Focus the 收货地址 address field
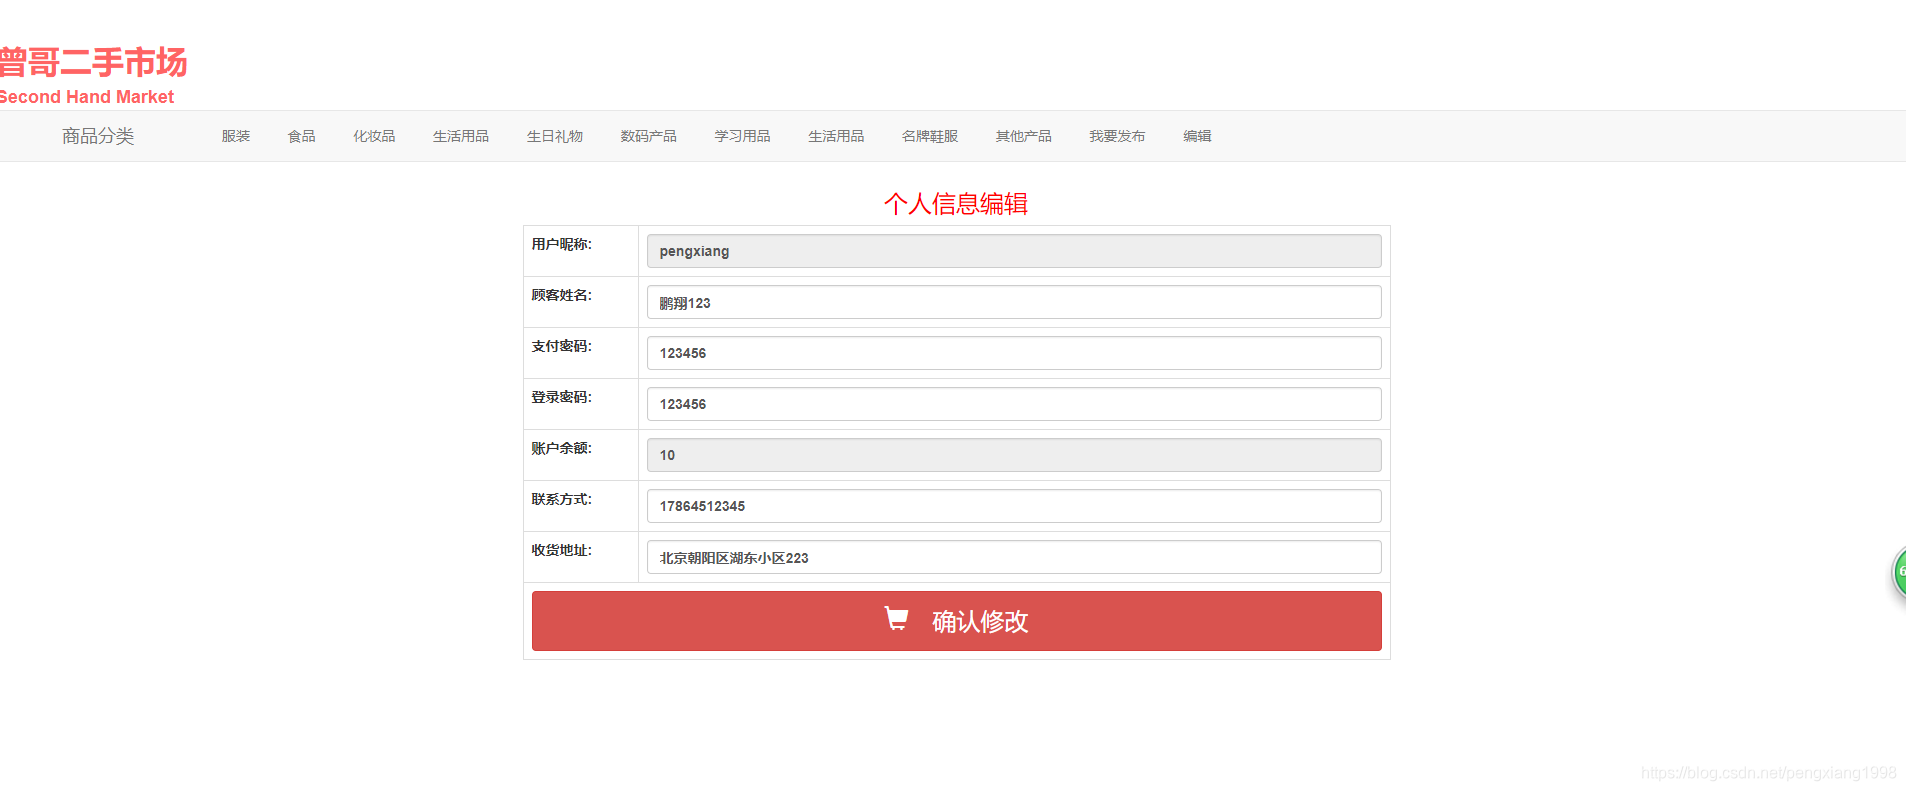 point(1014,557)
